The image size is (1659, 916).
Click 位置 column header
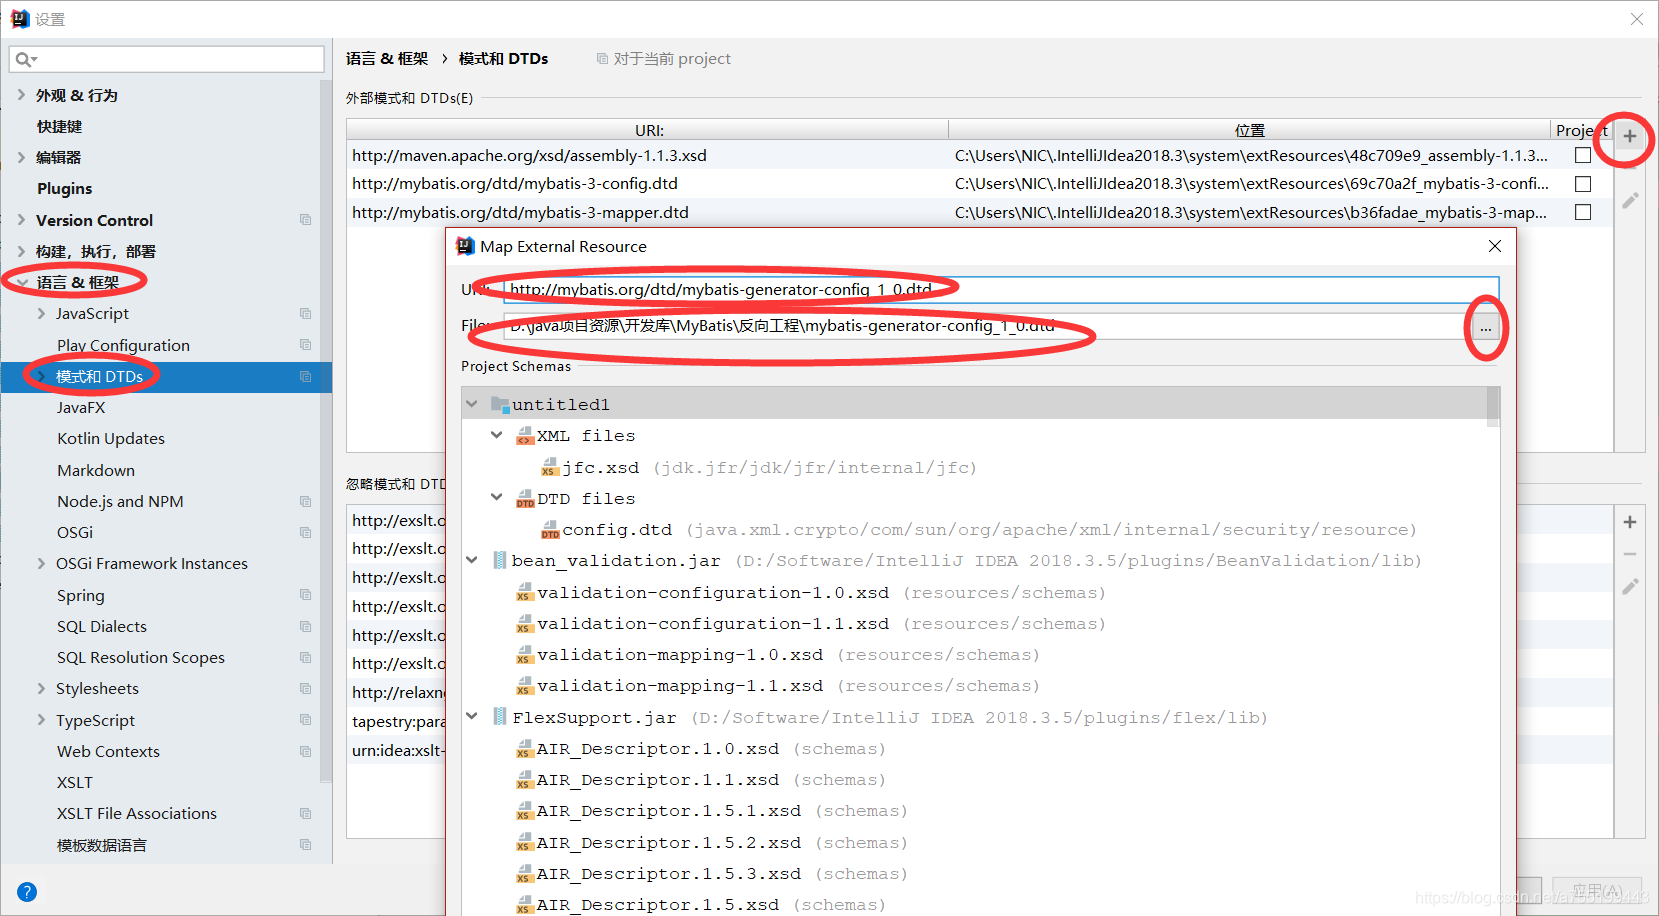tap(1250, 130)
